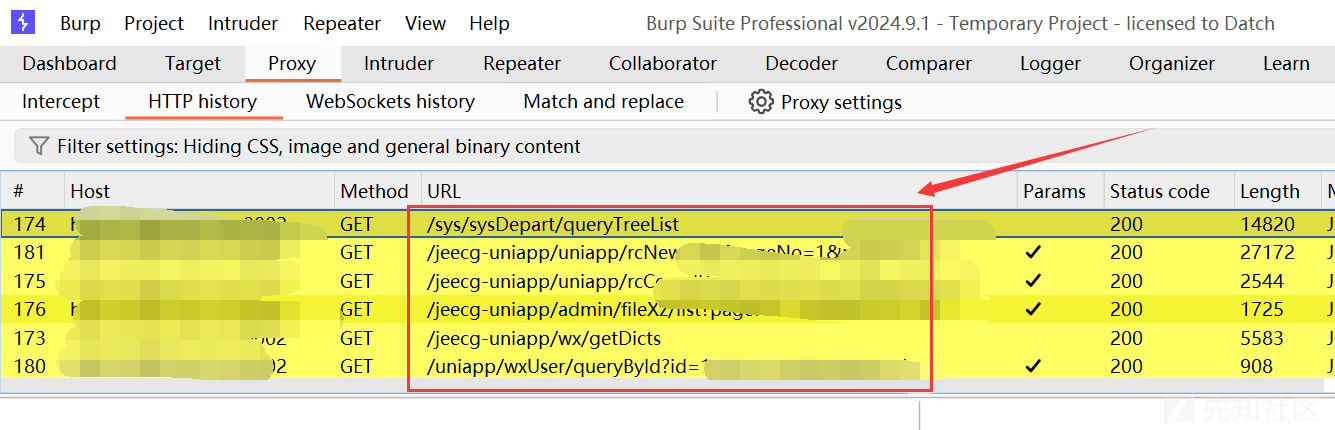Switch to the Intruder tool tab
Screen dimensions: 1335x430
pyautogui.click(x=399, y=63)
